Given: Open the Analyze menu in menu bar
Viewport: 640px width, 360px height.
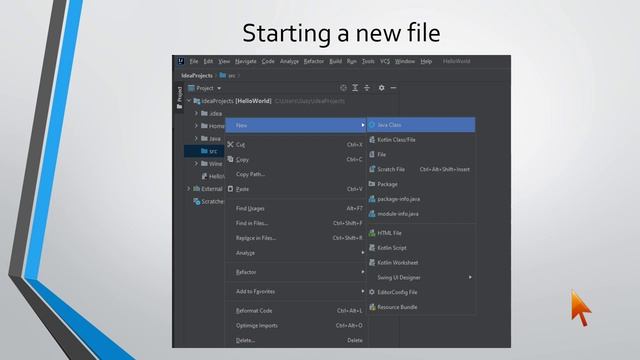Looking at the screenshot, I should 289,61.
